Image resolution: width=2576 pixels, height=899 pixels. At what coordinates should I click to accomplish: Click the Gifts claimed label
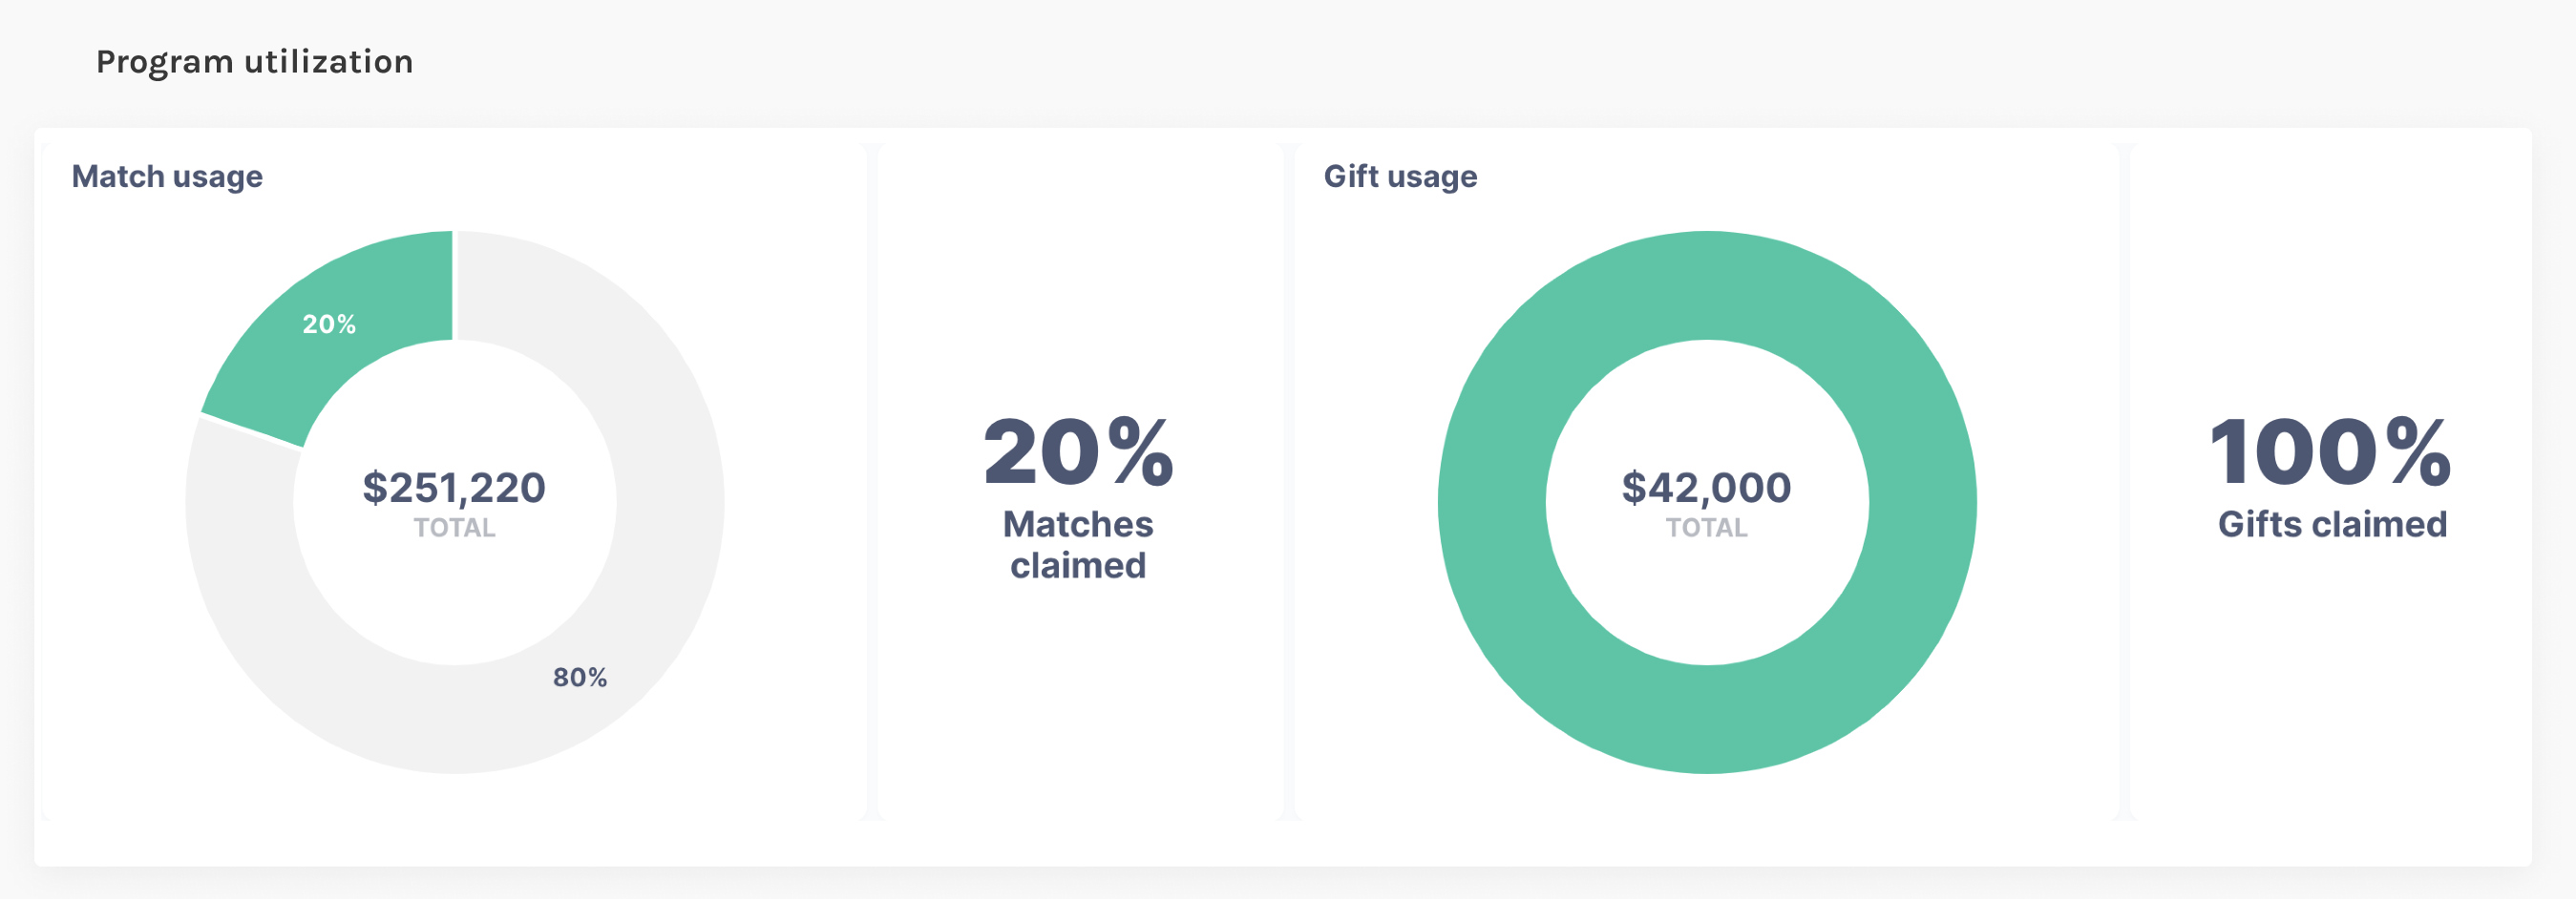[2332, 524]
